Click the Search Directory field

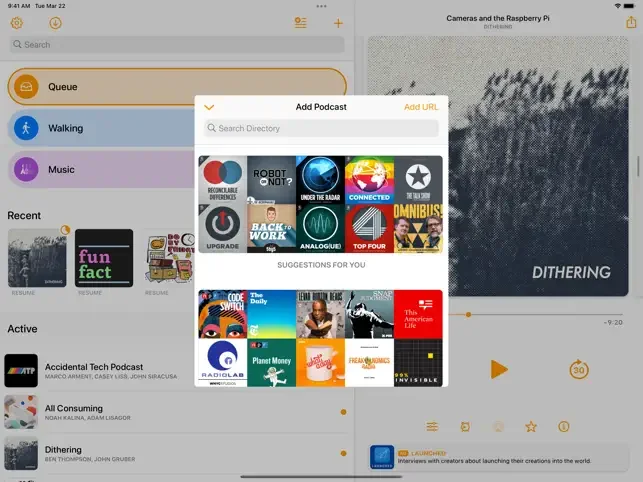321,128
